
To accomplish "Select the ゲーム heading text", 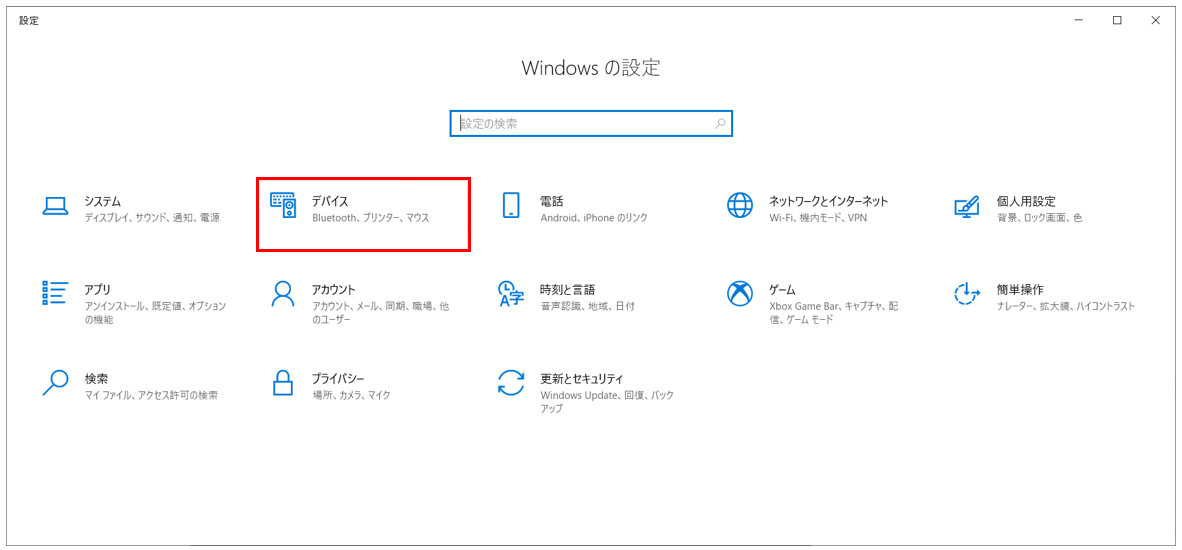I will (782, 289).
